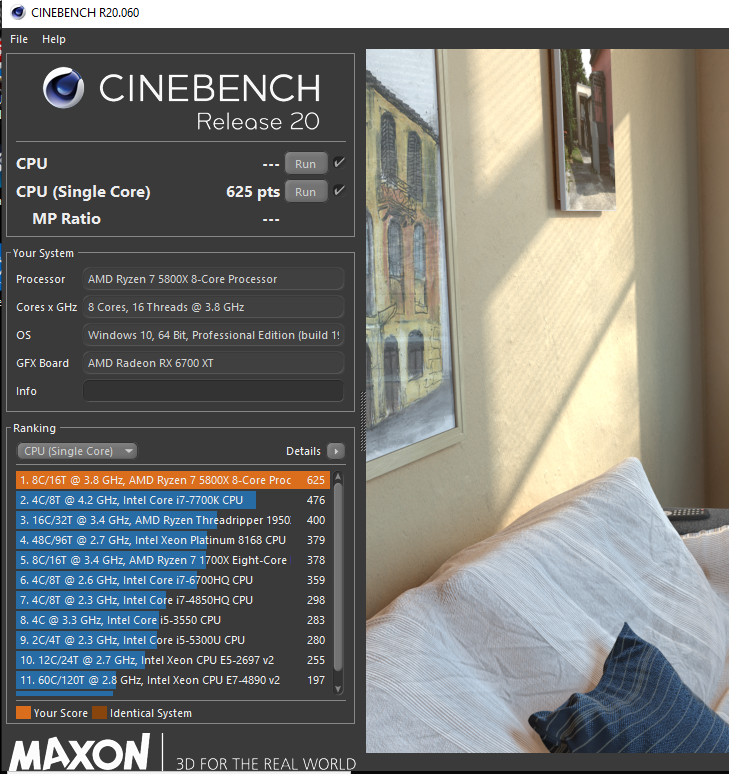Open the File menu
Screen dimensions: 729x774
19,39
